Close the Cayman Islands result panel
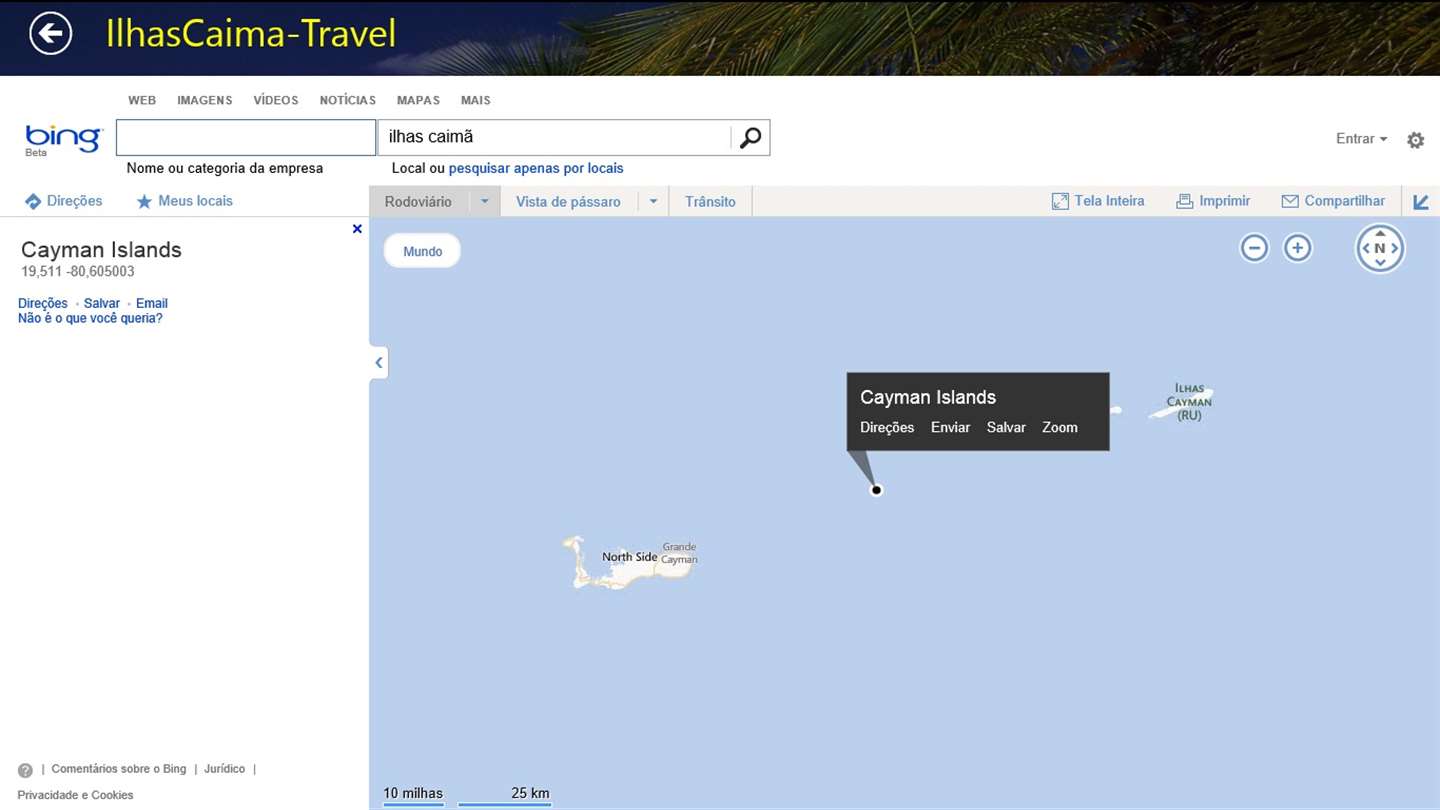1440x810 pixels. click(x=357, y=229)
